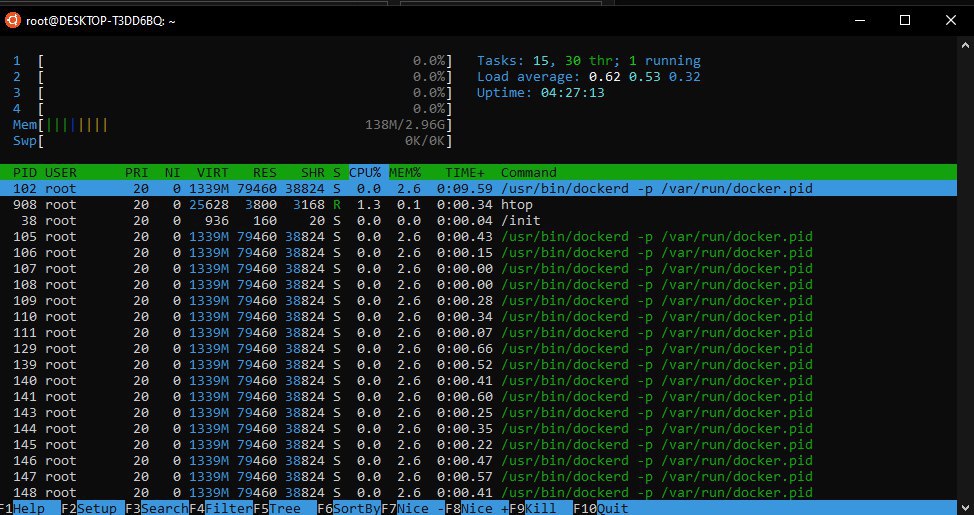The height and width of the screenshot is (515, 974).
Task: Click the Tasks summary line
Action: 589,61
